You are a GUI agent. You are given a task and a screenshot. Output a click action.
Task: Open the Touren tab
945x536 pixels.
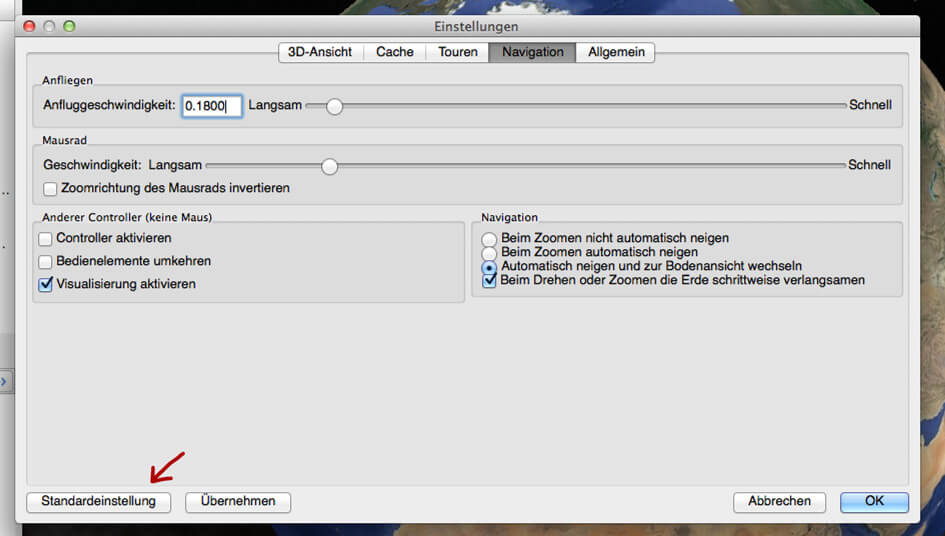click(457, 52)
